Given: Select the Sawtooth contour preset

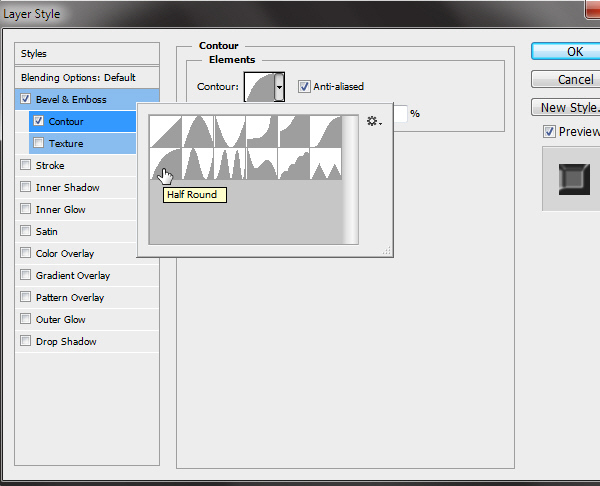Looking at the screenshot, I should 326,164.
